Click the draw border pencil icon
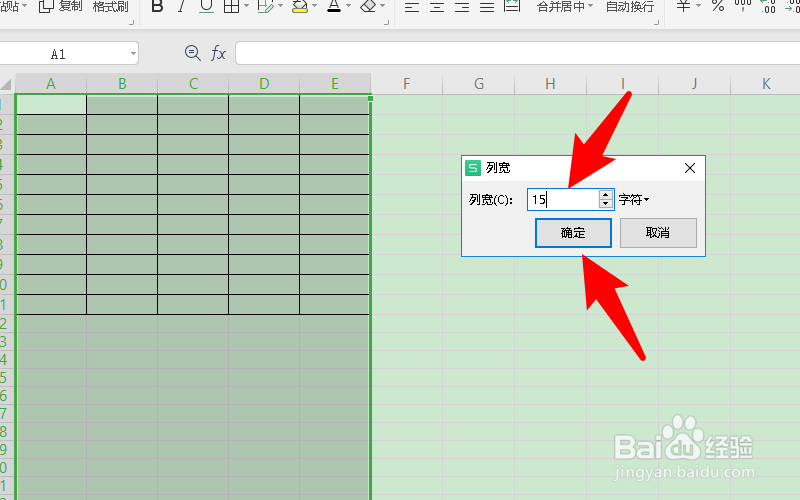 [x=265, y=6]
